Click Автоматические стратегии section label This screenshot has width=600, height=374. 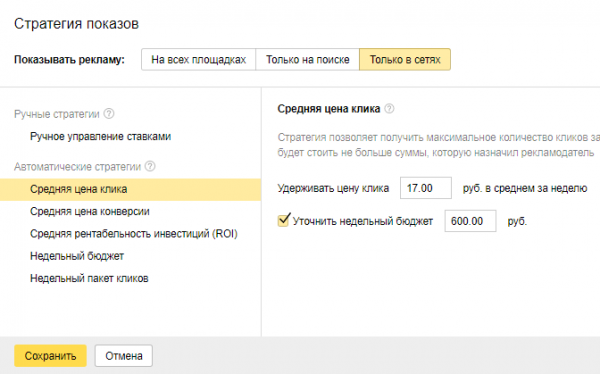(x=78, y=167)
